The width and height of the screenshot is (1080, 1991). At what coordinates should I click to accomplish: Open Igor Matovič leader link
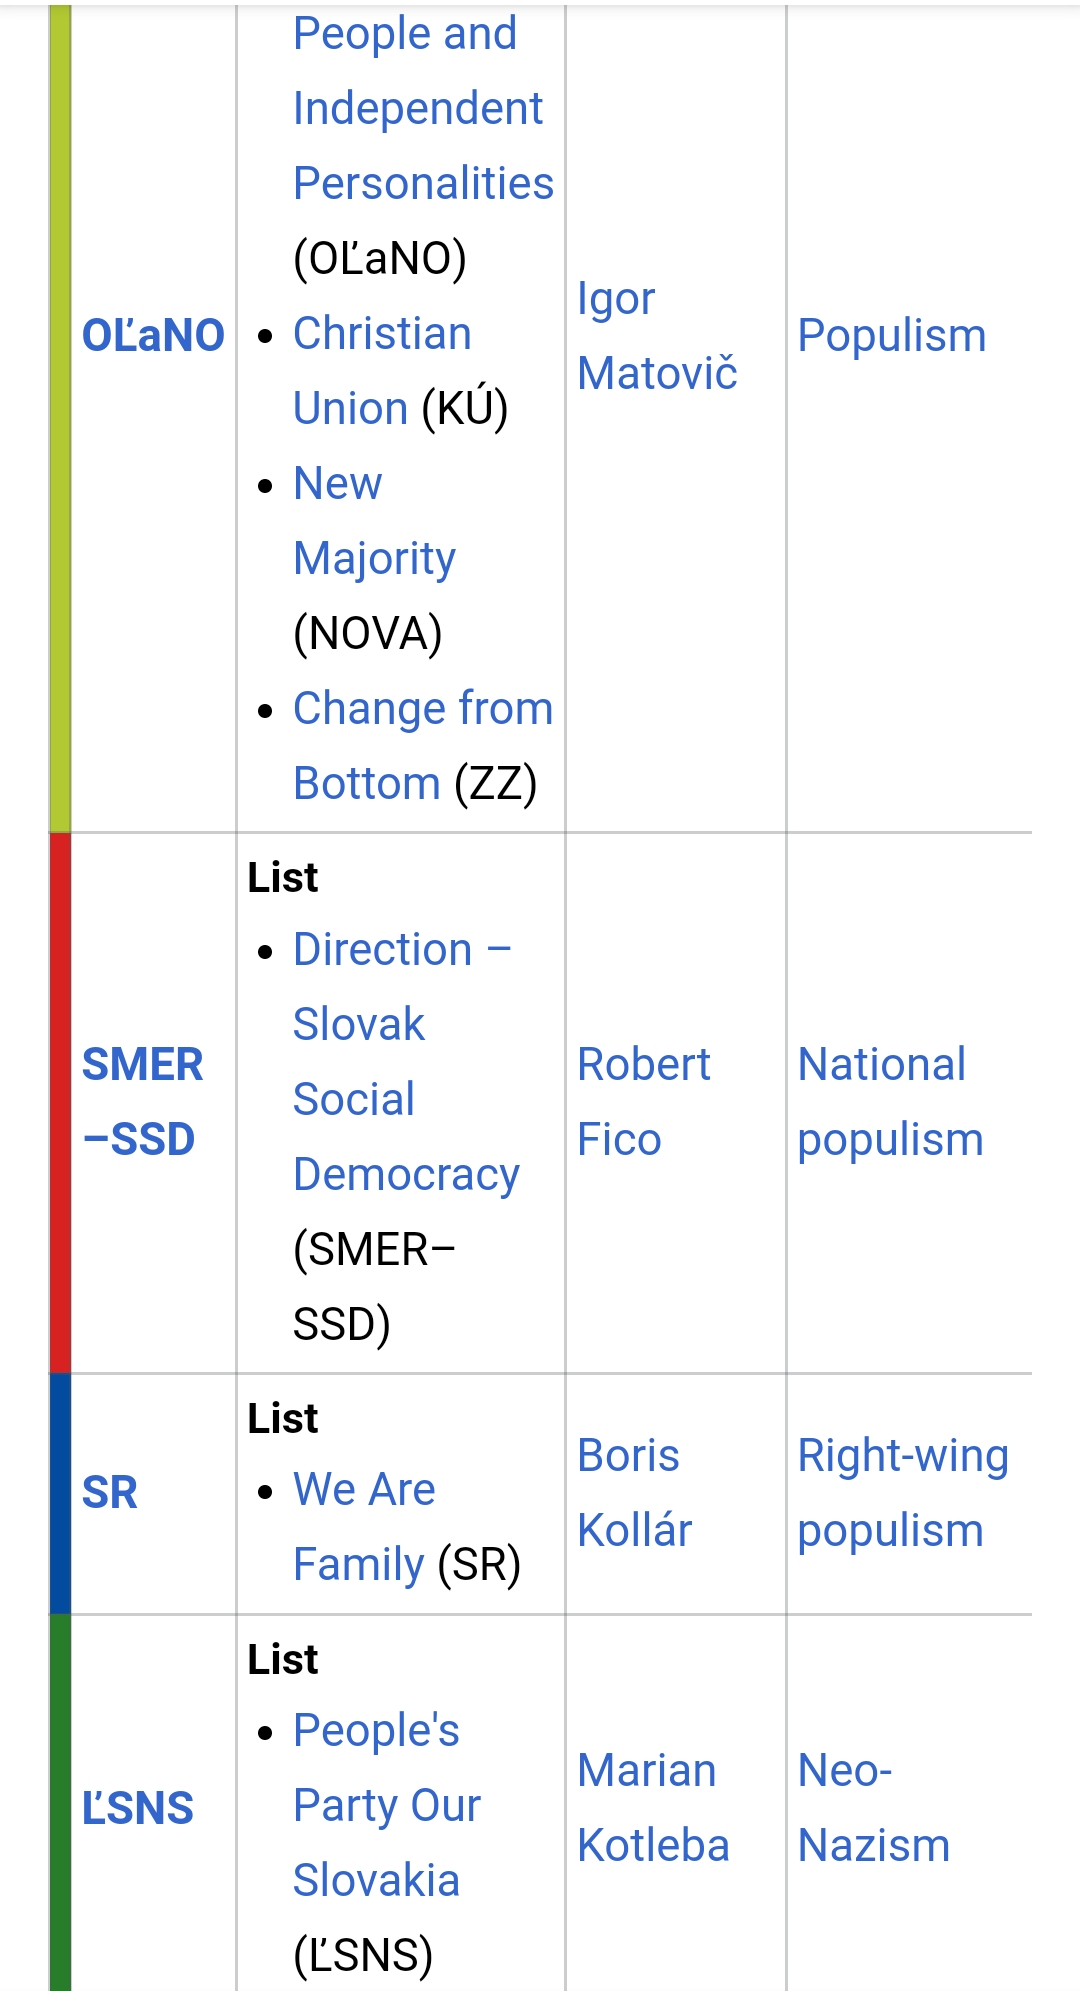tap(657, 336)
